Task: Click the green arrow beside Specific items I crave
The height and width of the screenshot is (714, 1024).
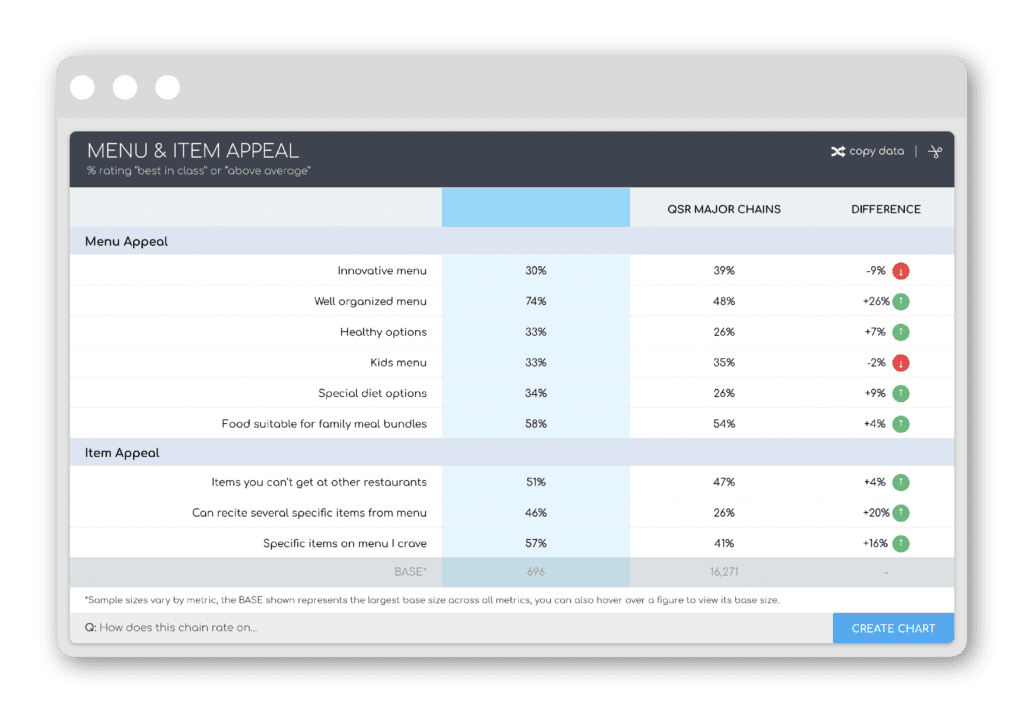Action: tap(900, 543)
